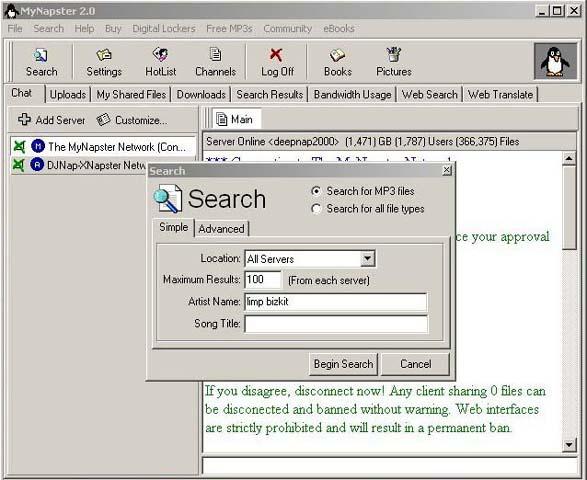The image size is (587, 480).
Task: Click the Song Title field
Action: point(336,324)
